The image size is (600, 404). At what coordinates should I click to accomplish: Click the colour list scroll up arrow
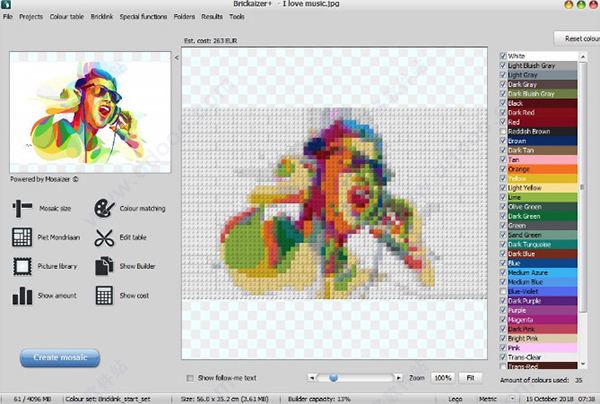(x=583, y=57)
